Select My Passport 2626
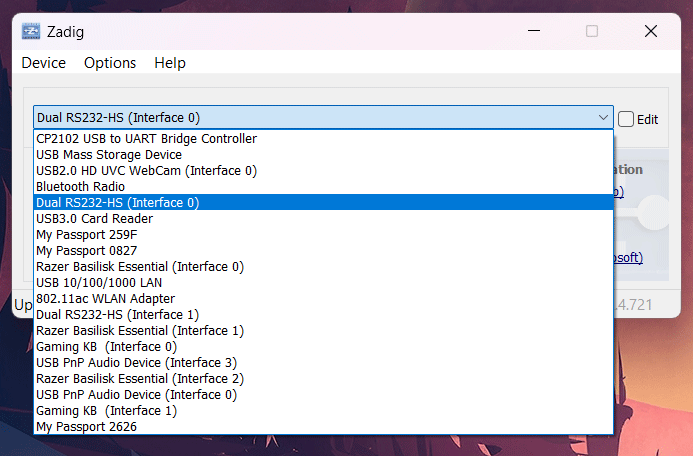 click(324, 426)
